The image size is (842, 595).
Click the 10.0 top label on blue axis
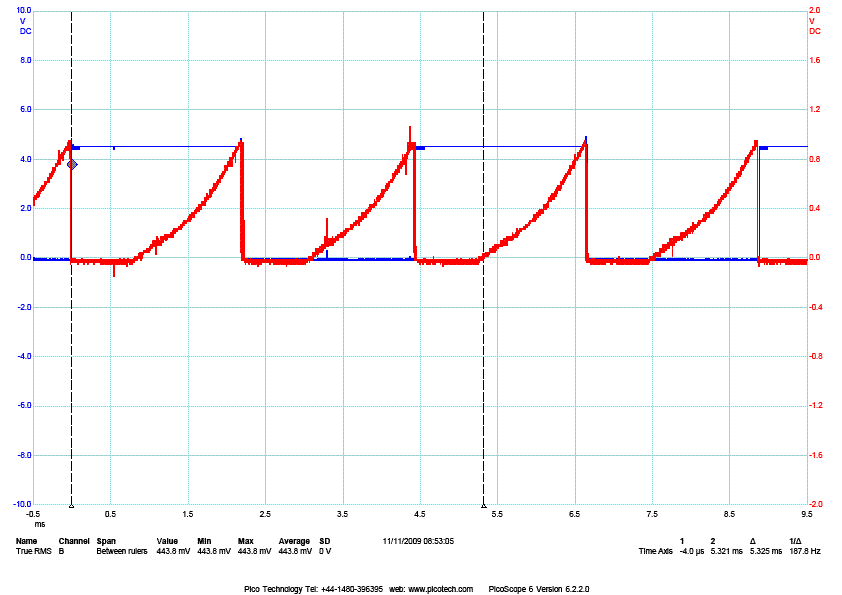click(x=23, y=10)
